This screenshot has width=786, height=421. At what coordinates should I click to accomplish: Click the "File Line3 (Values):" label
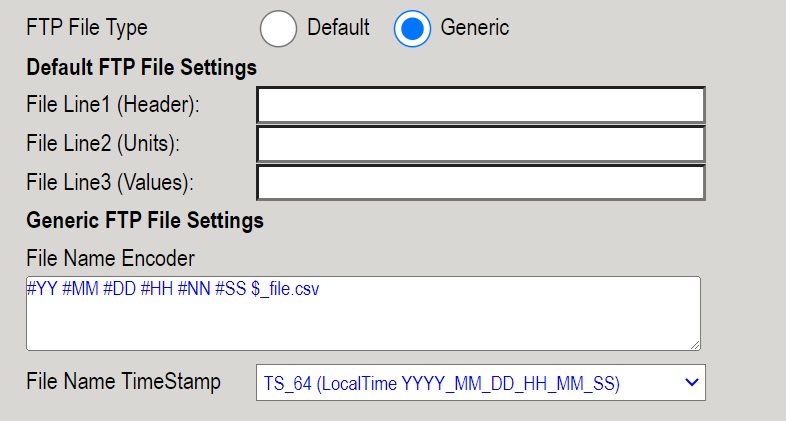[x=109, y=182]
